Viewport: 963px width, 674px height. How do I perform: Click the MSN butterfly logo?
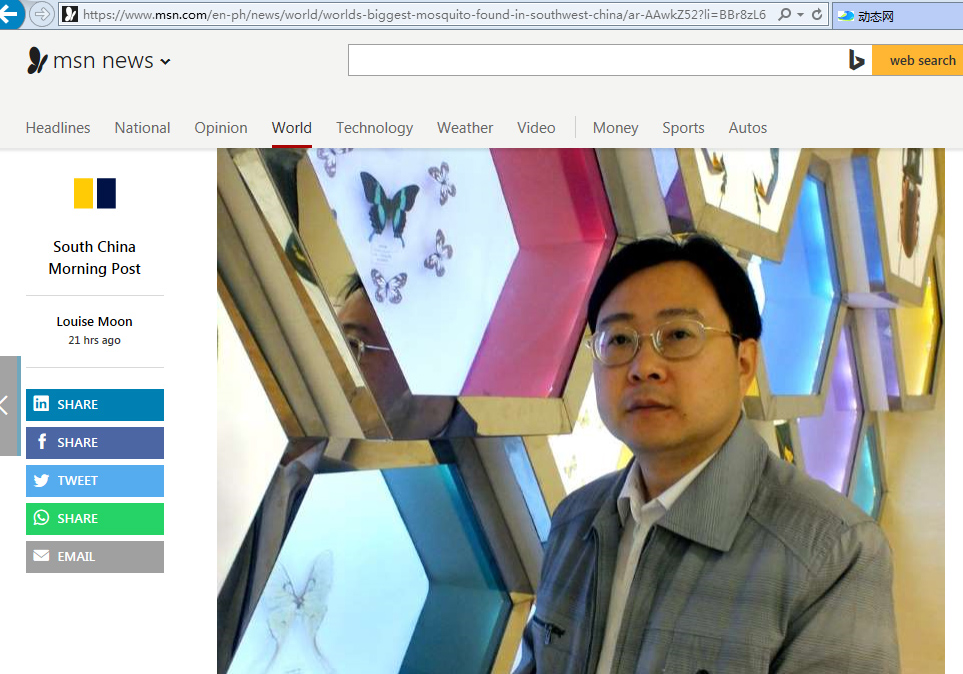37,60
